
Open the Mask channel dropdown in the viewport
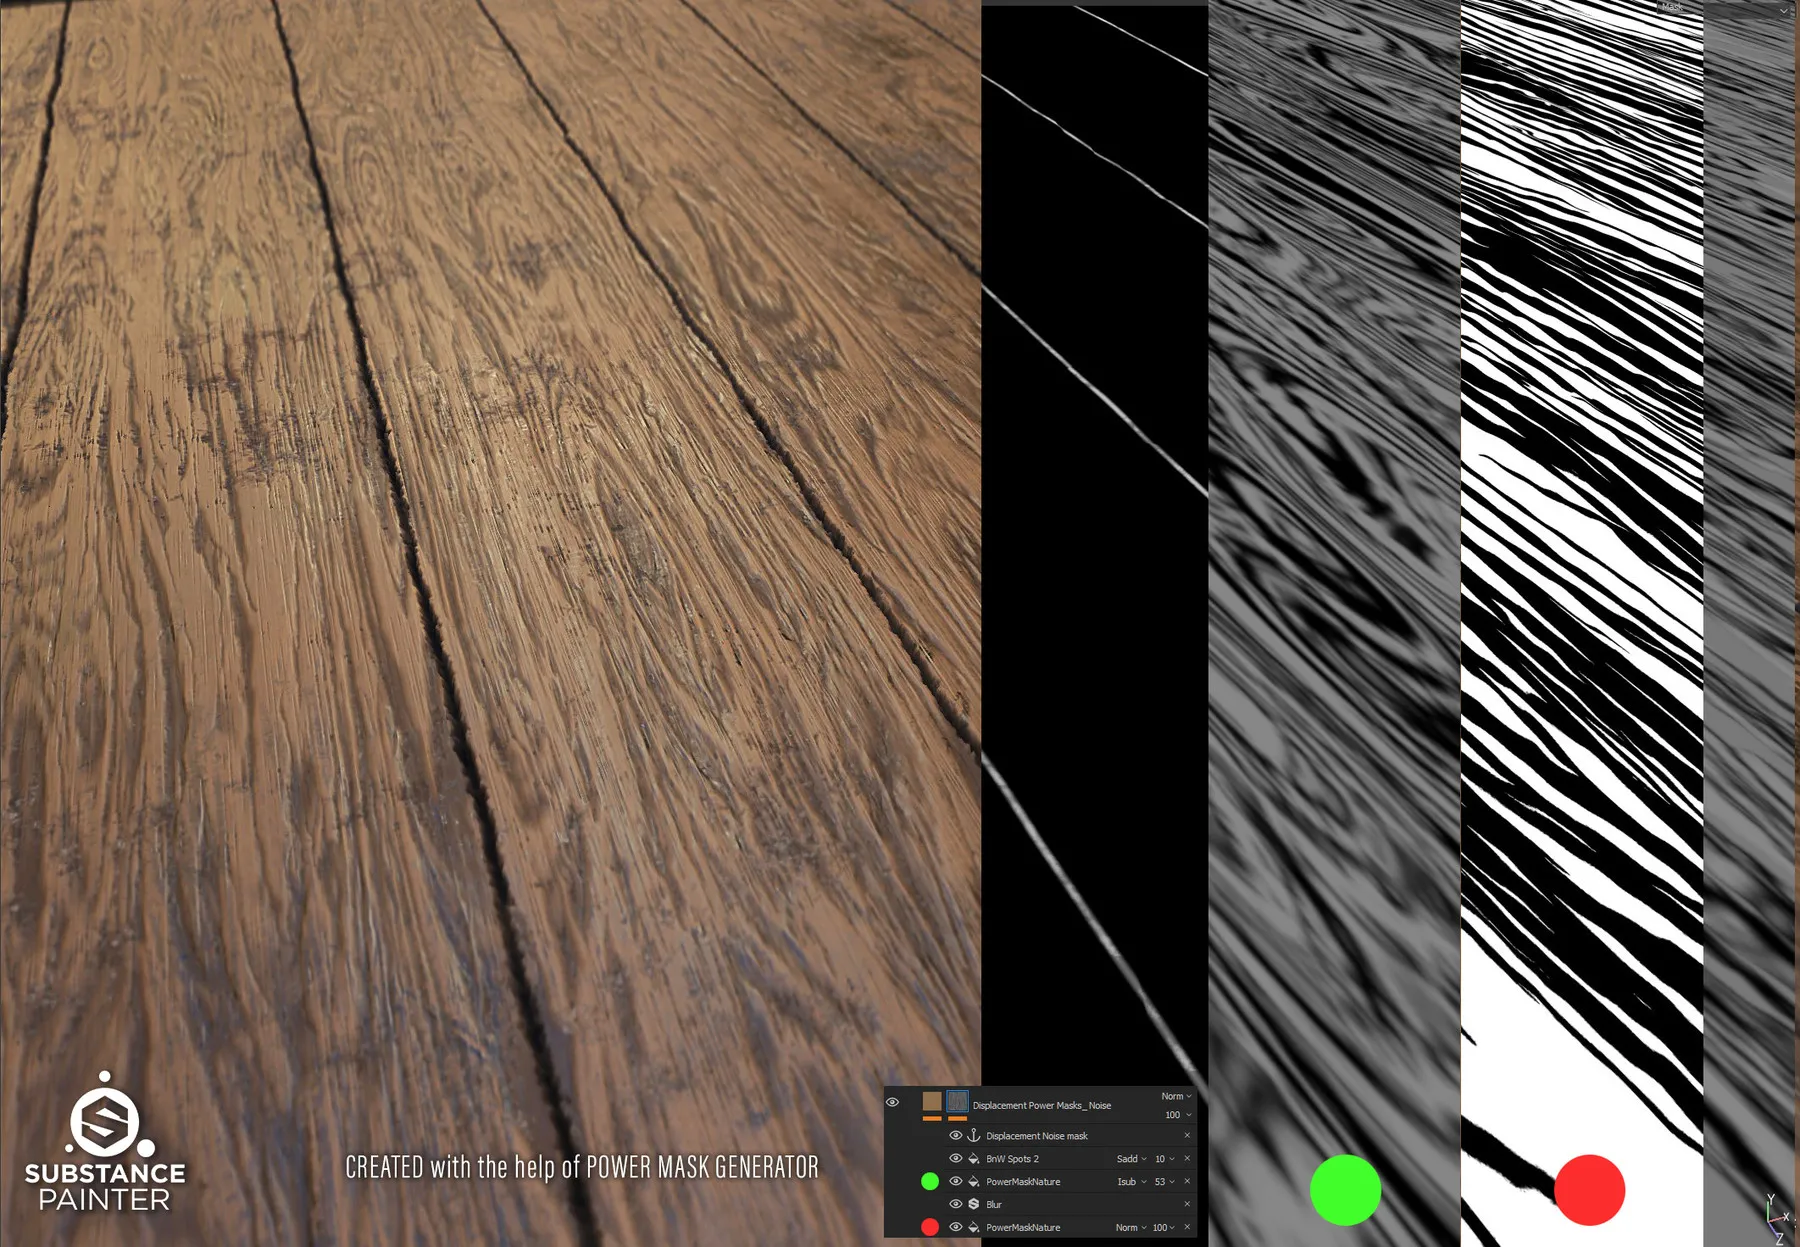pos(1783,10)
